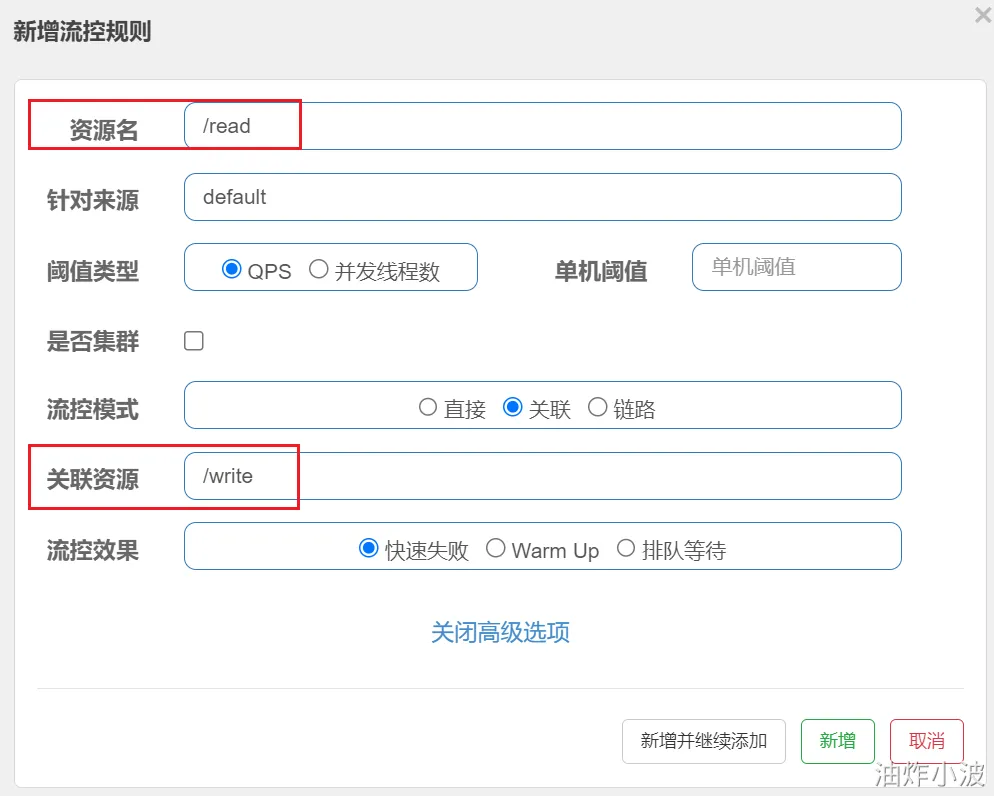
Task: Toggle the 是否集群 checkbox
Action: 194,341
